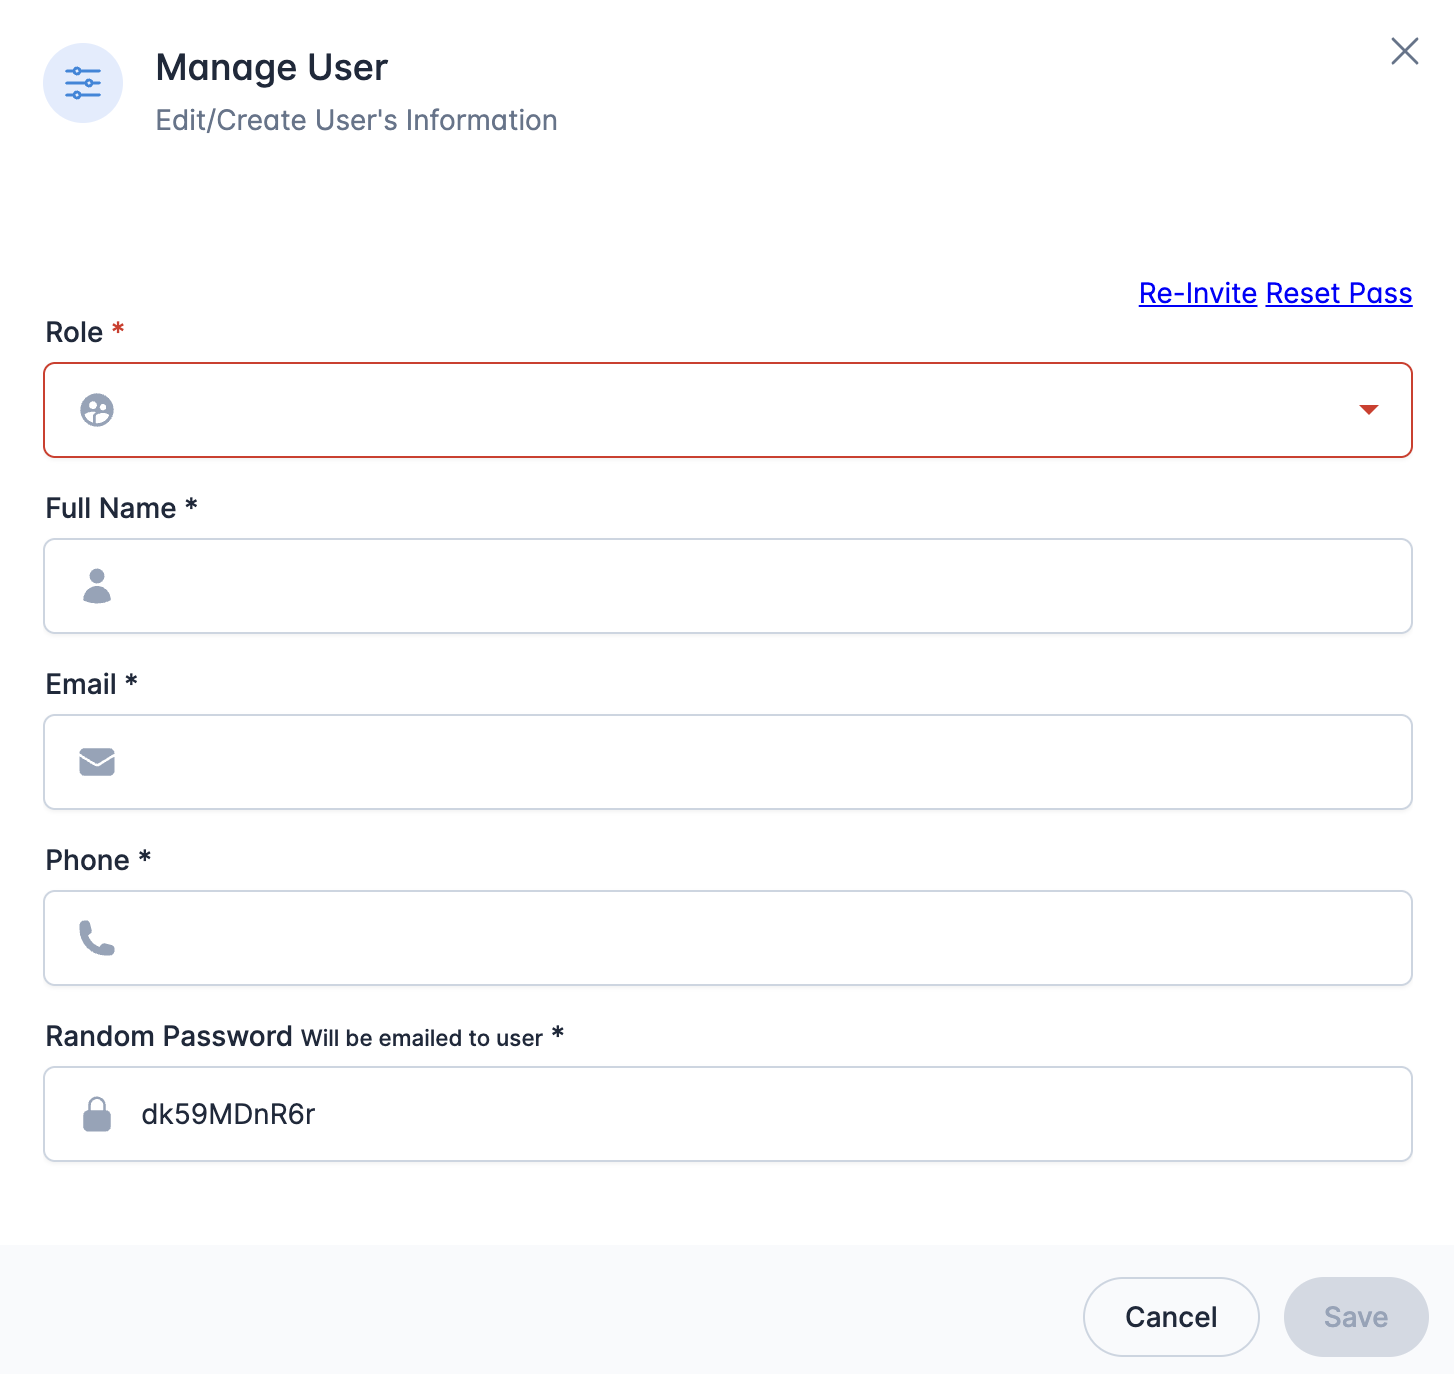Screen dimensions: 1454x1374
Task: Click the Reset Pass link
Action: coord(1338,293)
